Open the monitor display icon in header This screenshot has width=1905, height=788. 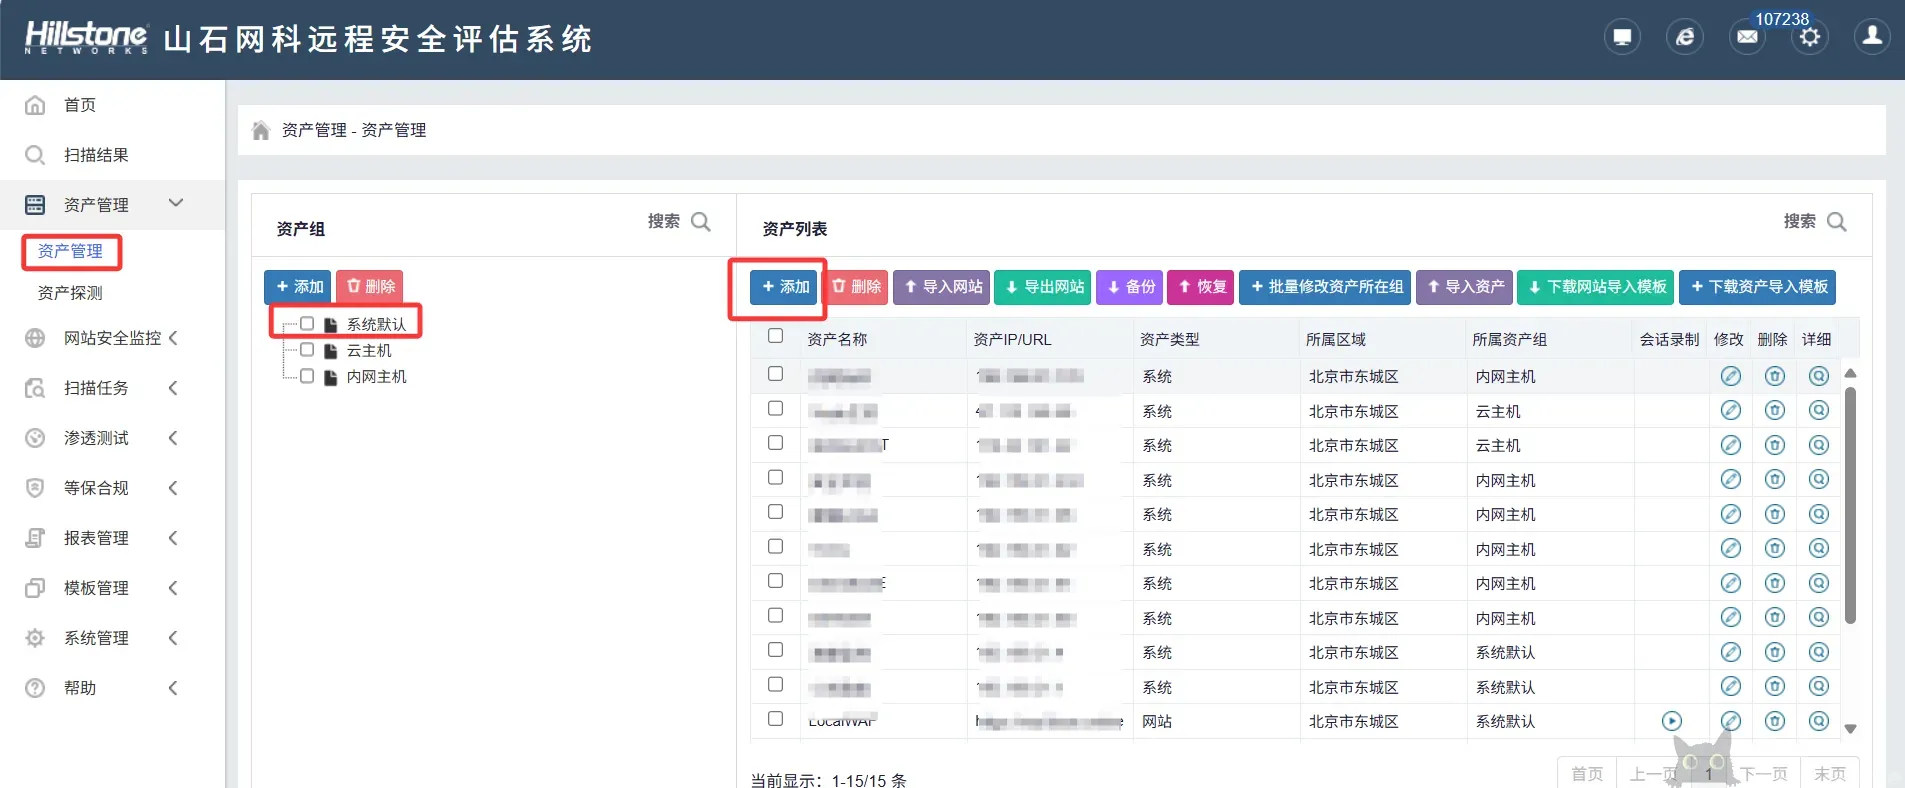(x=1622, y=38)
